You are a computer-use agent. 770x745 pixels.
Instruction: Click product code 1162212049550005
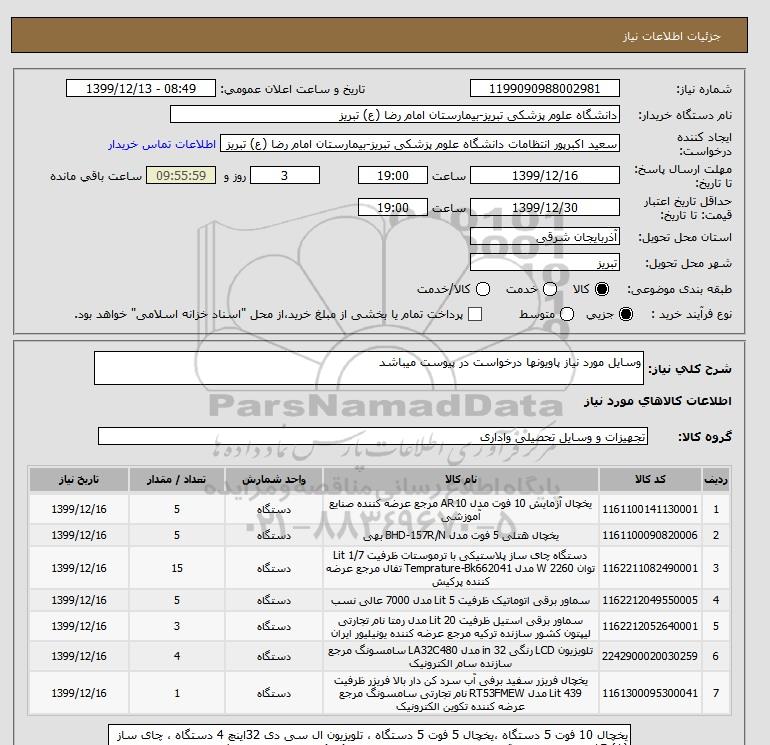(x=650, y=600)
